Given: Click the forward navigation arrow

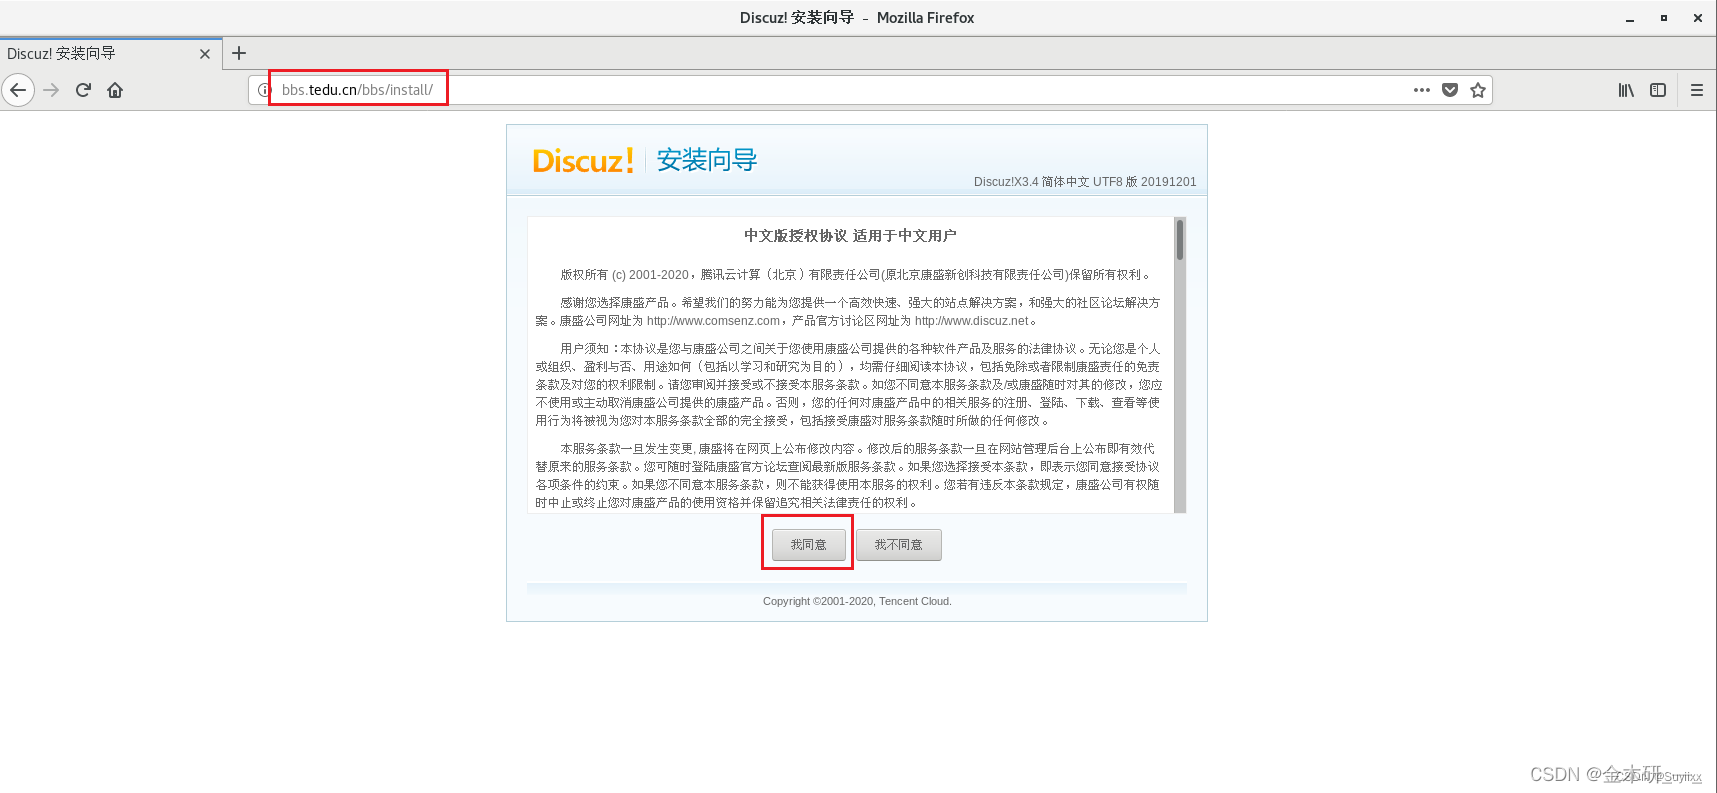Looking at the screenshot, I should (52, 90).
